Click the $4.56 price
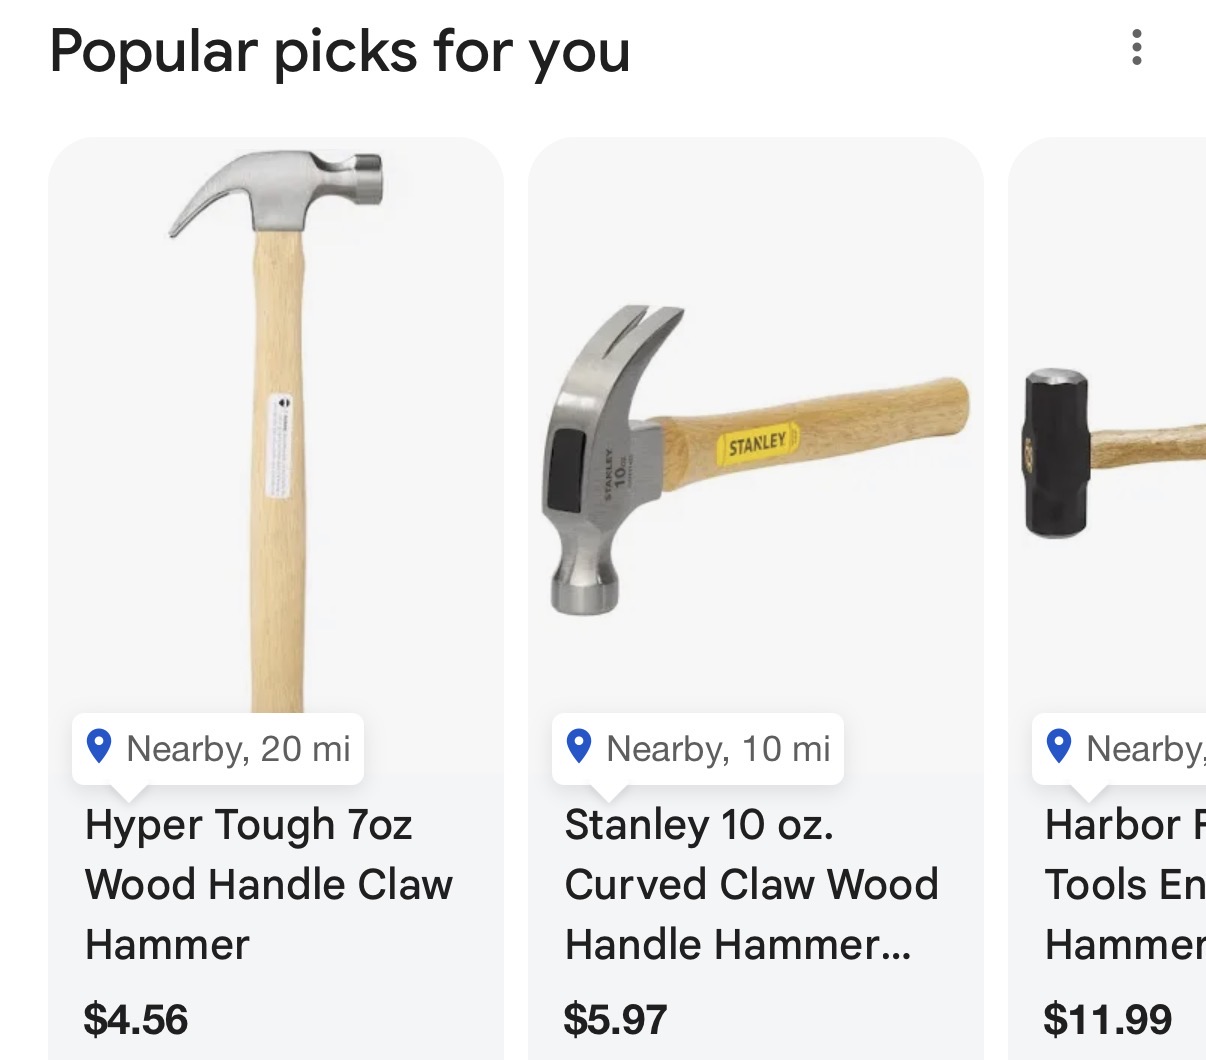The width and height of the screenshot is (1206, 1060). 136,1020
